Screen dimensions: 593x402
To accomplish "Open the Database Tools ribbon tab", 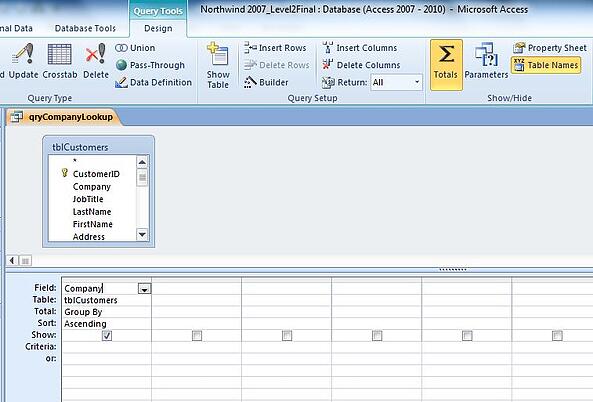I will [x=85, y=28].
